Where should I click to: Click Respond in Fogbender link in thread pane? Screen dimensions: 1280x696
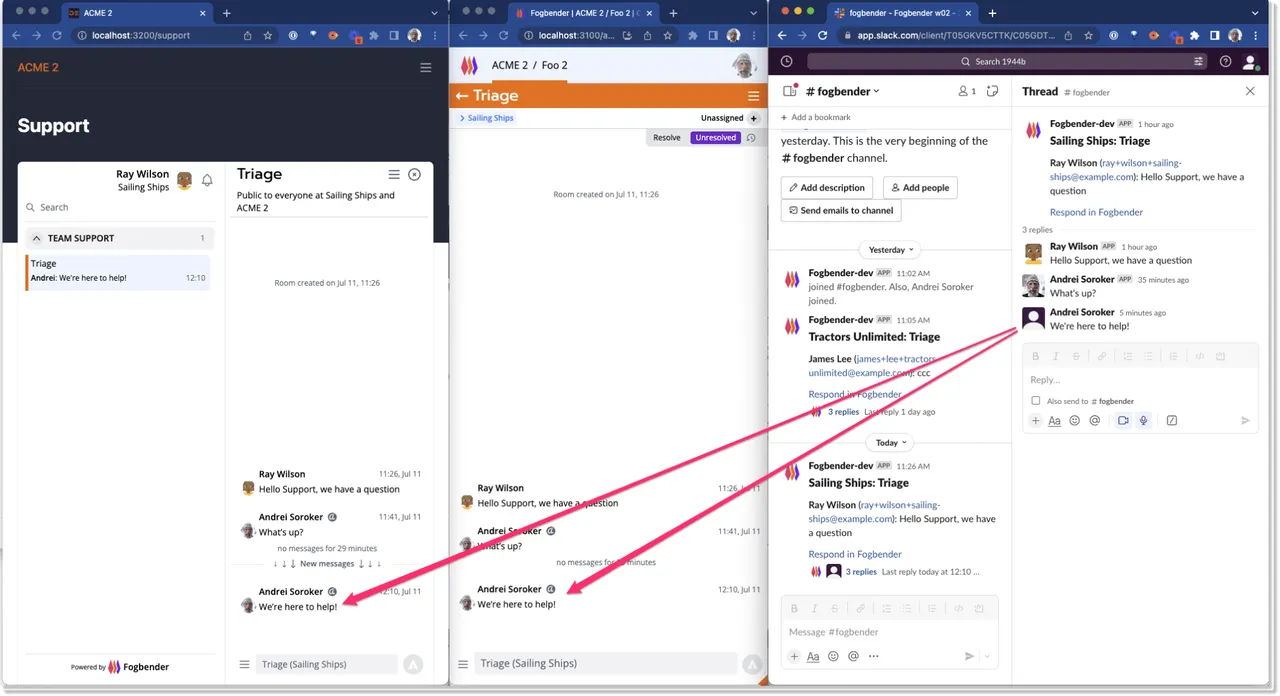click(x=1096, y=212)
